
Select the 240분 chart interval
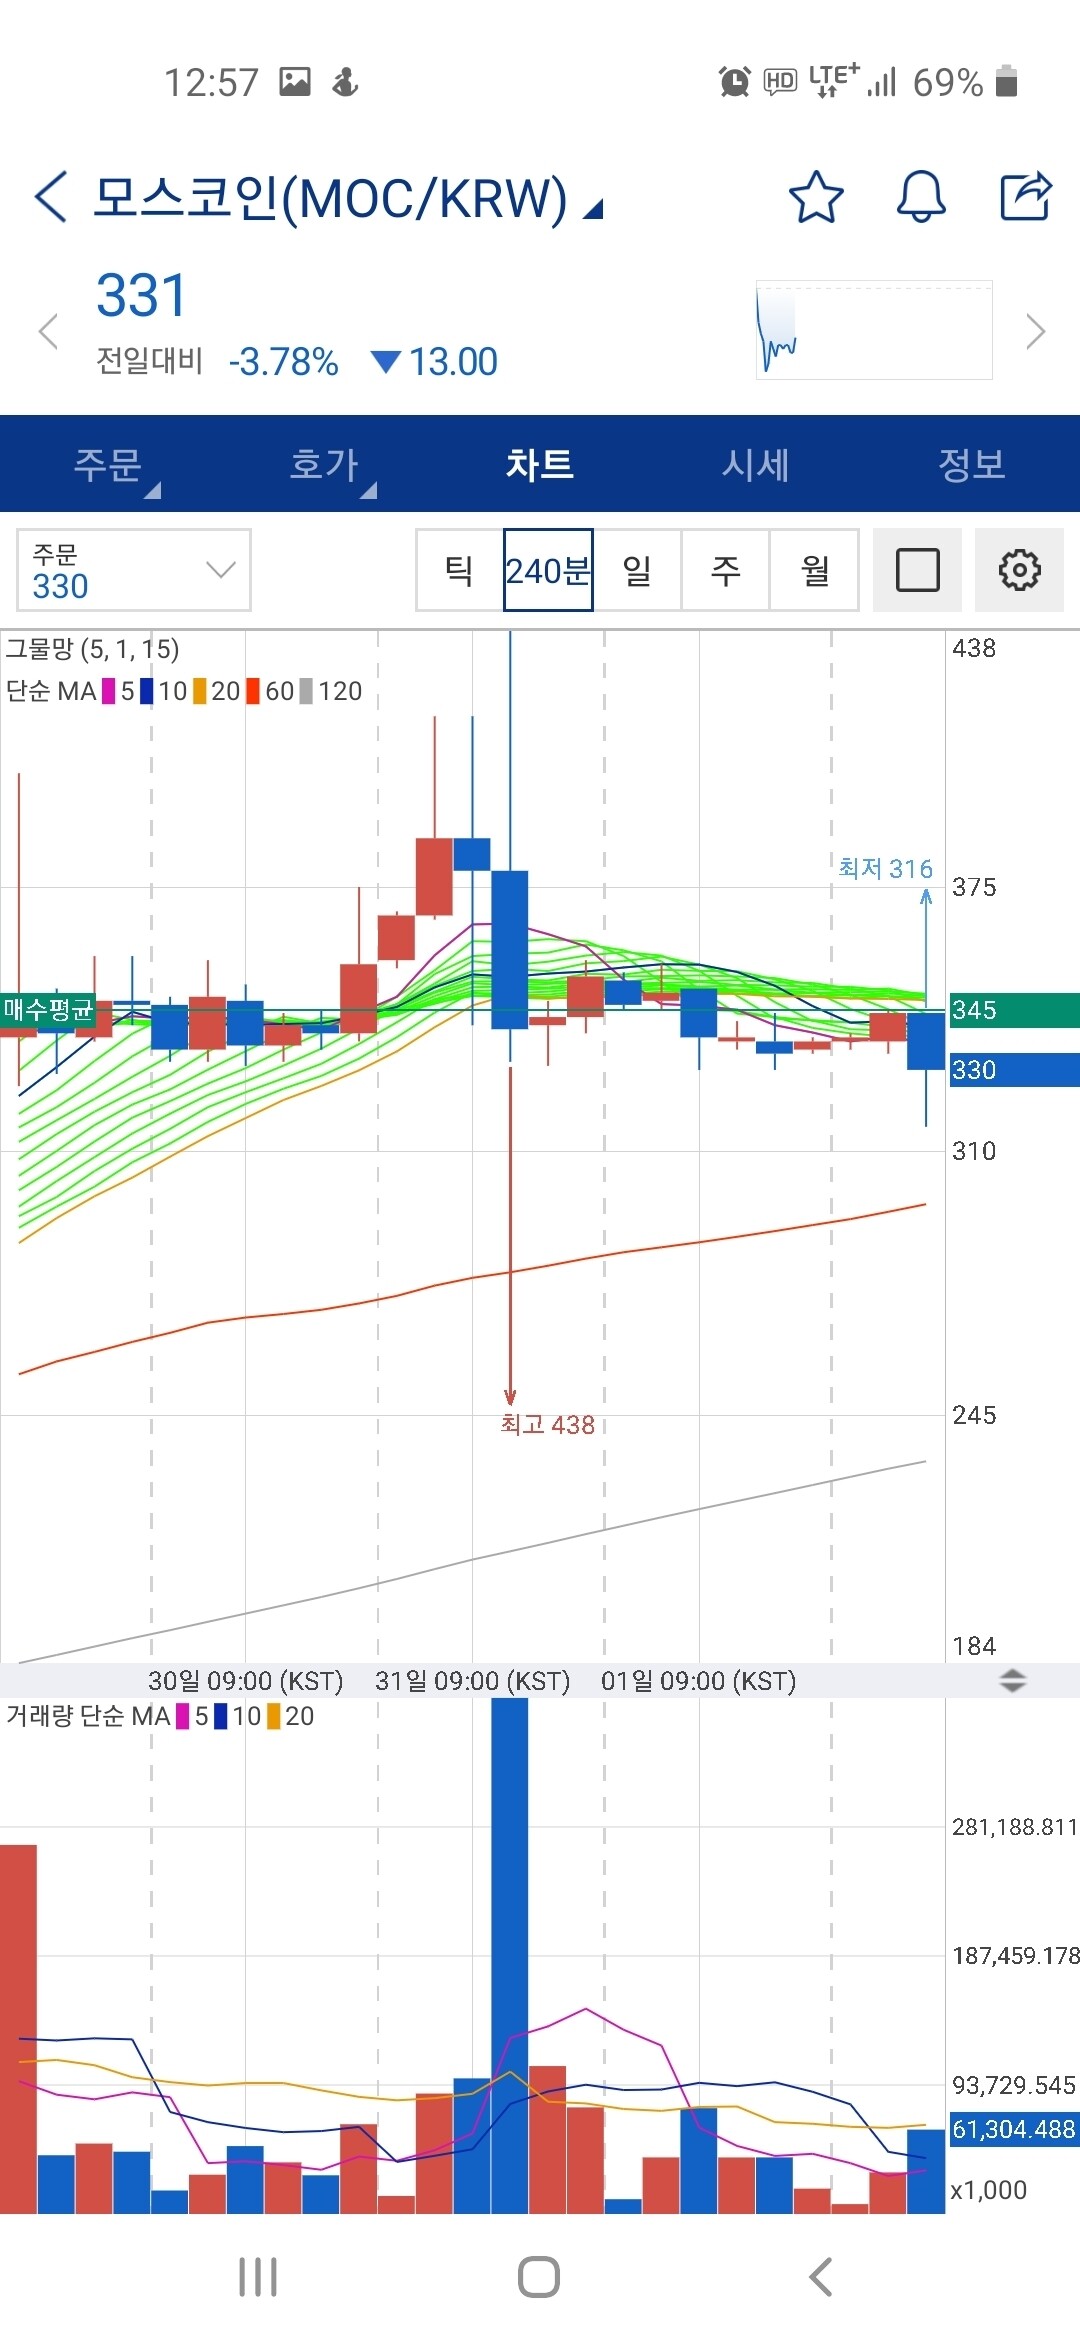click(x=548, y=570)
